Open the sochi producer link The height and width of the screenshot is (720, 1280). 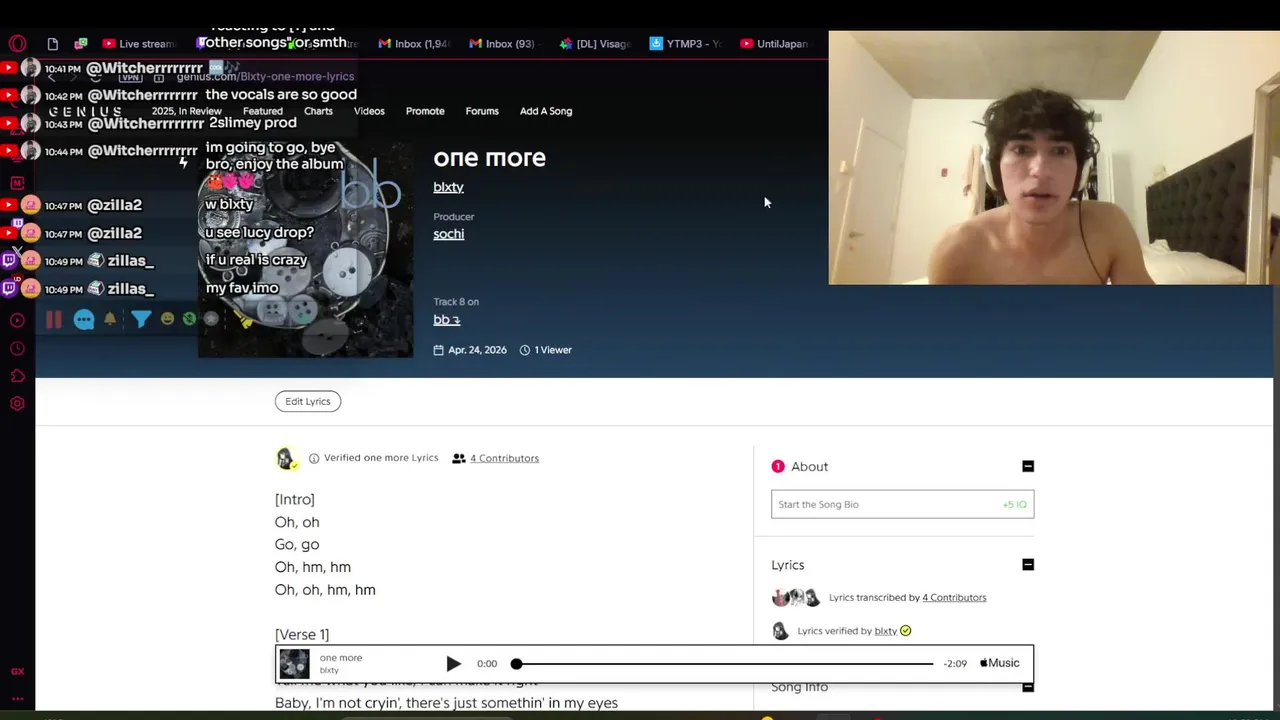(448, 234)
